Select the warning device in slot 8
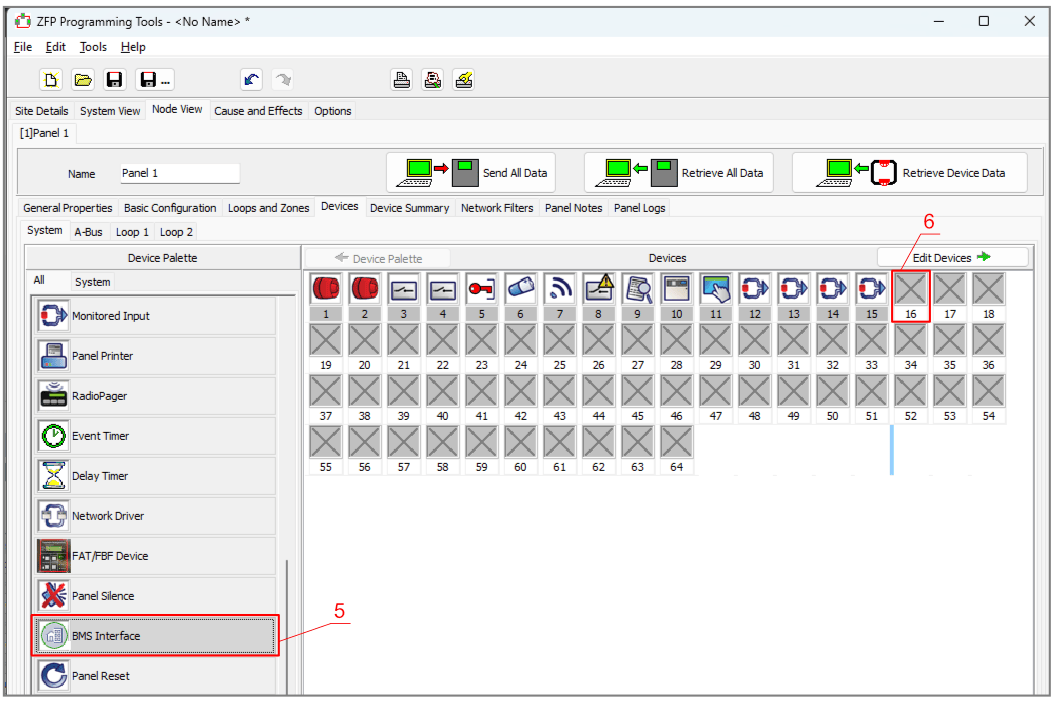The image size is (1054, 703). (x=598, y=289)
